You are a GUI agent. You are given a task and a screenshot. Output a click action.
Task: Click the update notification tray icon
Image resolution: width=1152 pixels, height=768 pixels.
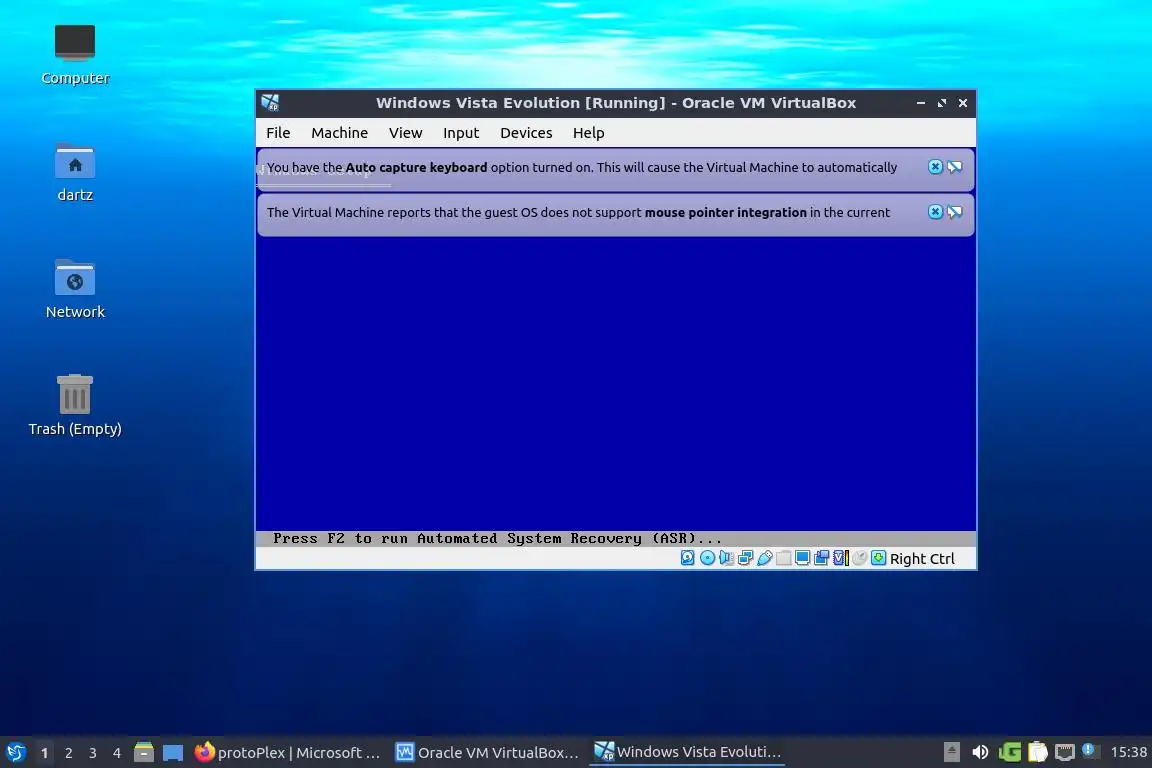pyautogui.click(x=1090, y=750)
